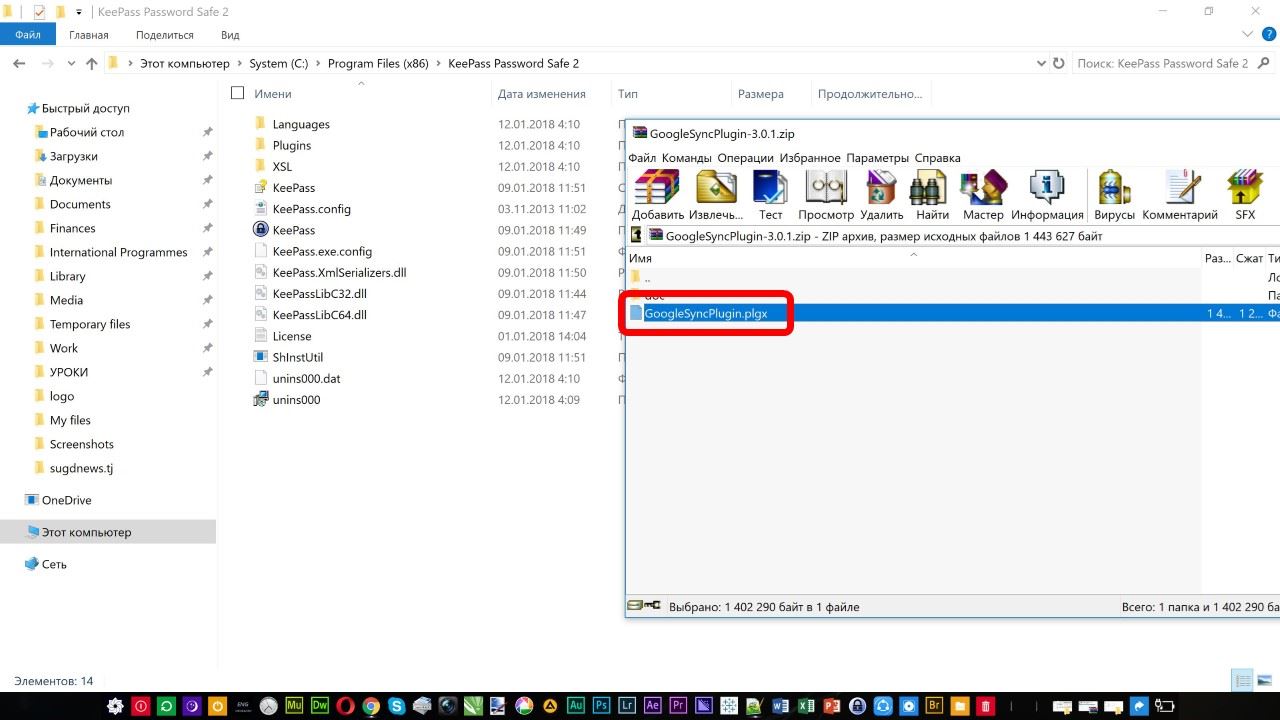Click the Photoshop taskbar icon
1280x720 pixels.
tap(602, 706)
